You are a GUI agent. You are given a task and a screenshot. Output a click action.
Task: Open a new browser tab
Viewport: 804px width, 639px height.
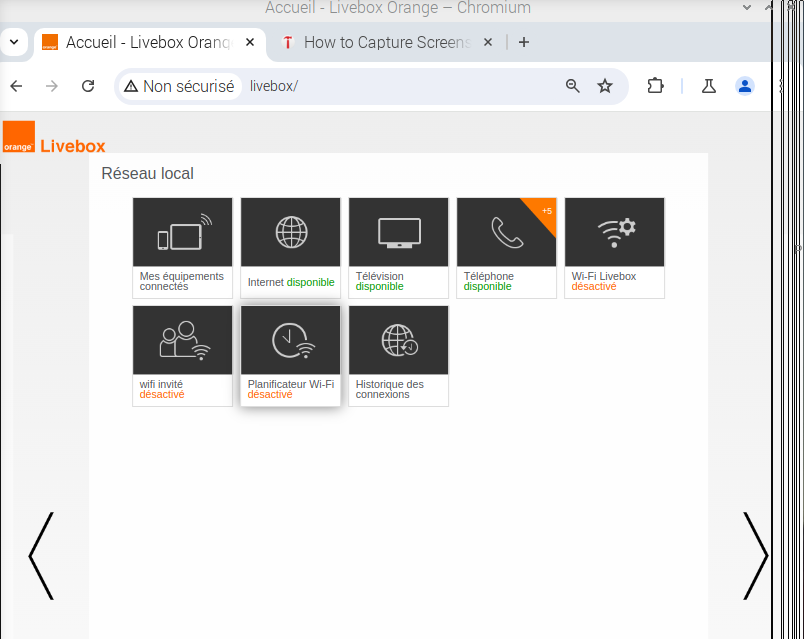[x=524, y=42]
